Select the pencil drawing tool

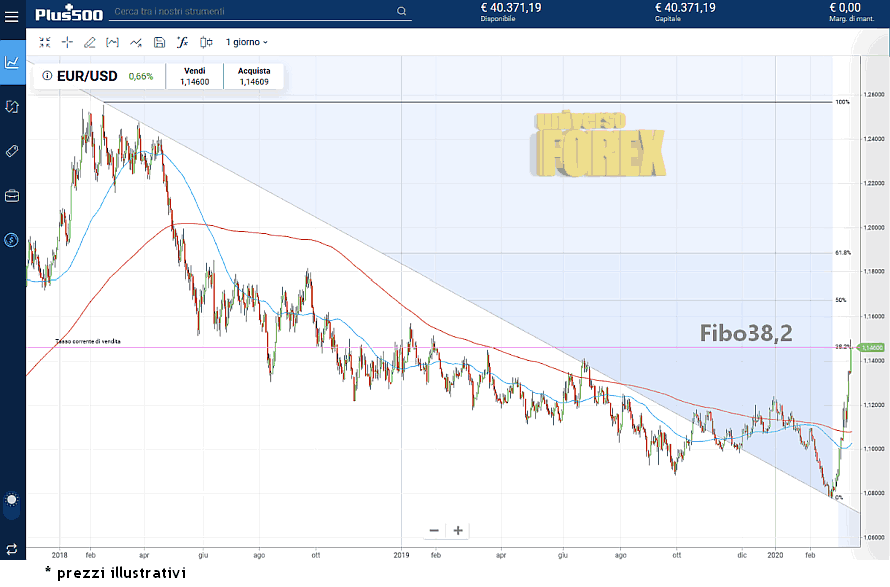(x=90, y=42)
